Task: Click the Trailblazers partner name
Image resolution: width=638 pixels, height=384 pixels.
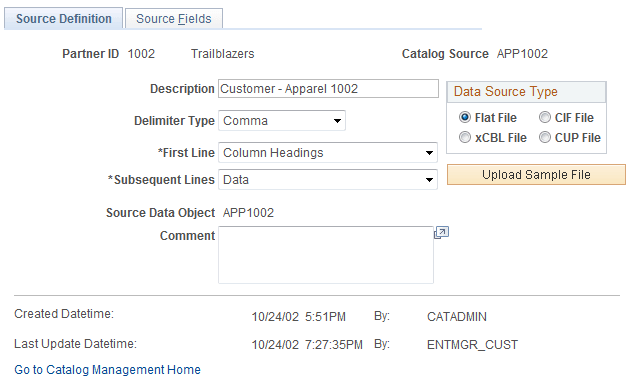Action: coord(223,54)
